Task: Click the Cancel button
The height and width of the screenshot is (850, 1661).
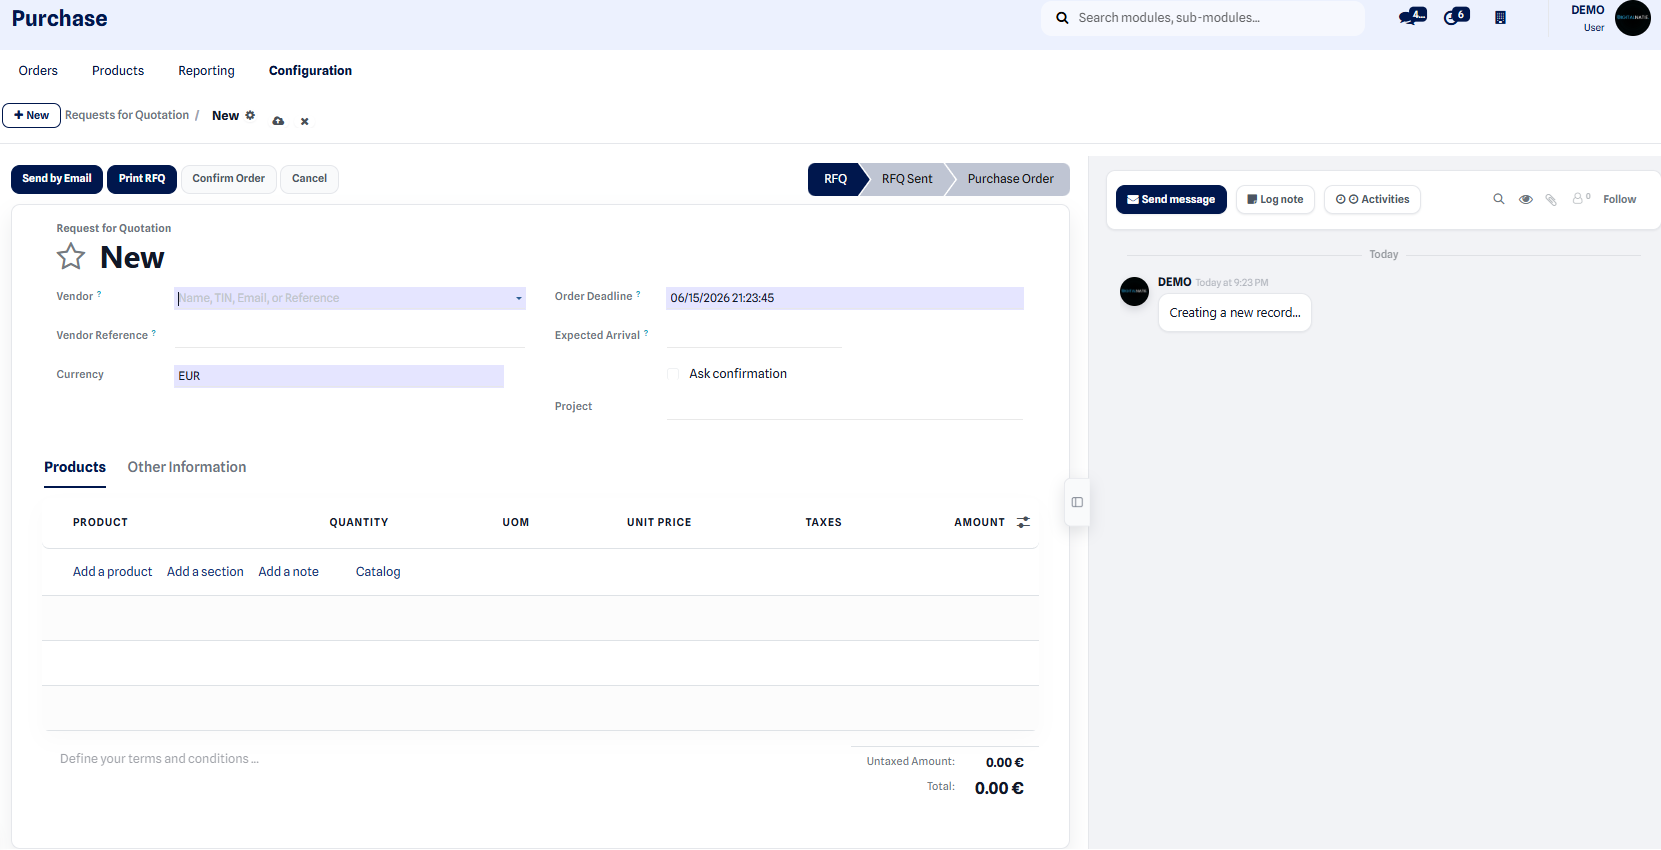Action: pyautogui.click(x=309, y=179)
